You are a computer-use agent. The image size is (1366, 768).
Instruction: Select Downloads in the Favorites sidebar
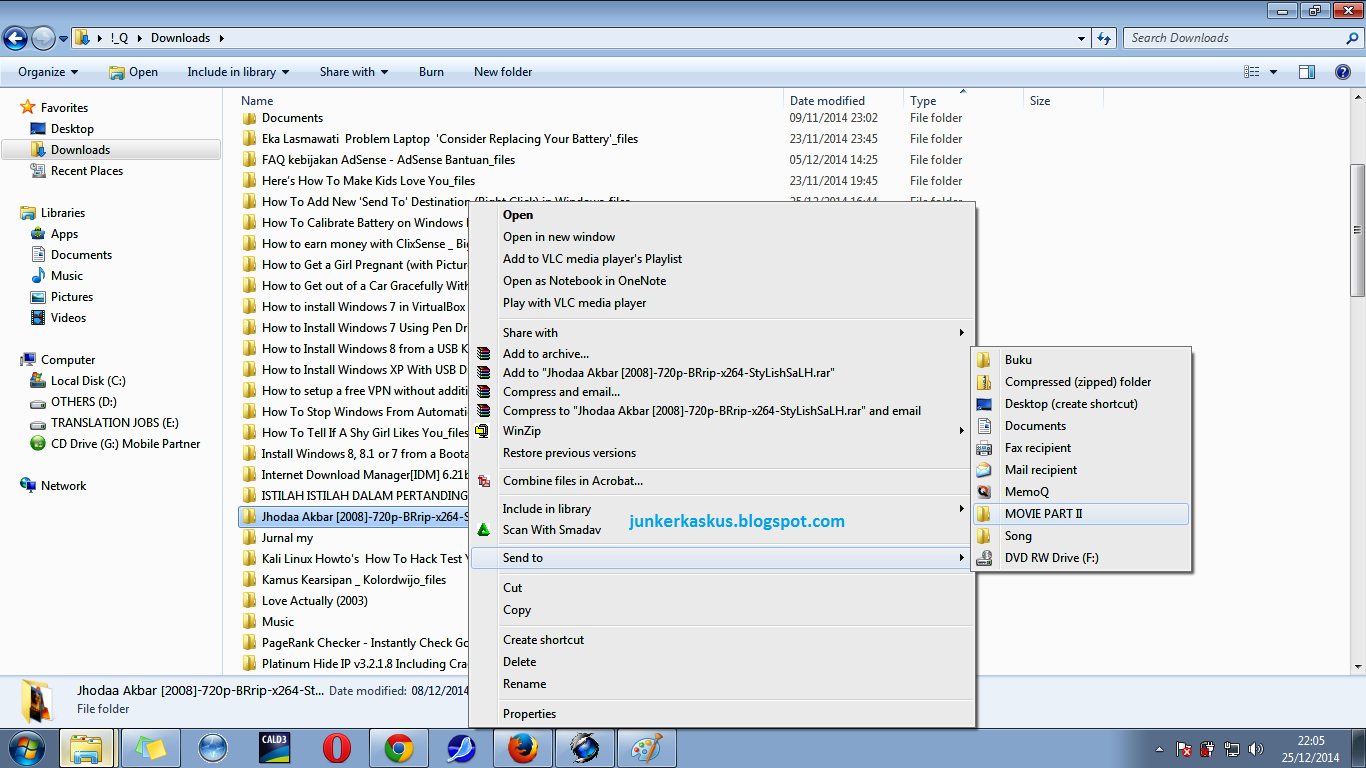click(111, 150)
